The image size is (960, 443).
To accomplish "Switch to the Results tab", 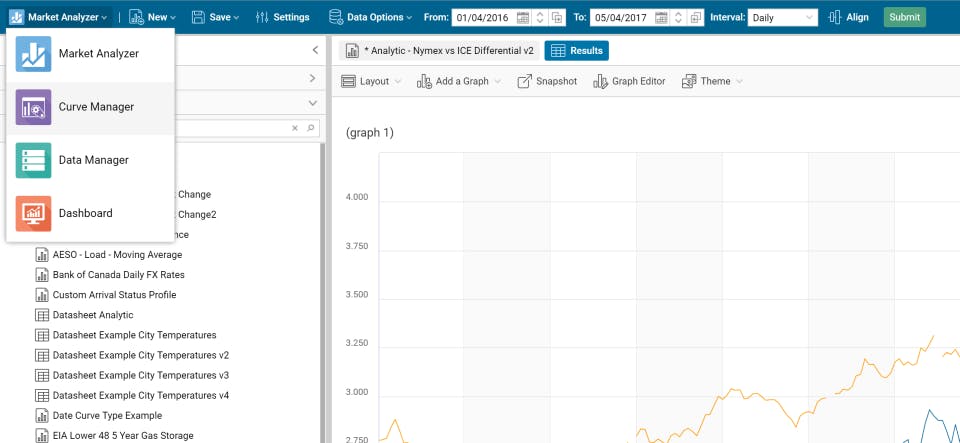I will click(x=577, y=51).
